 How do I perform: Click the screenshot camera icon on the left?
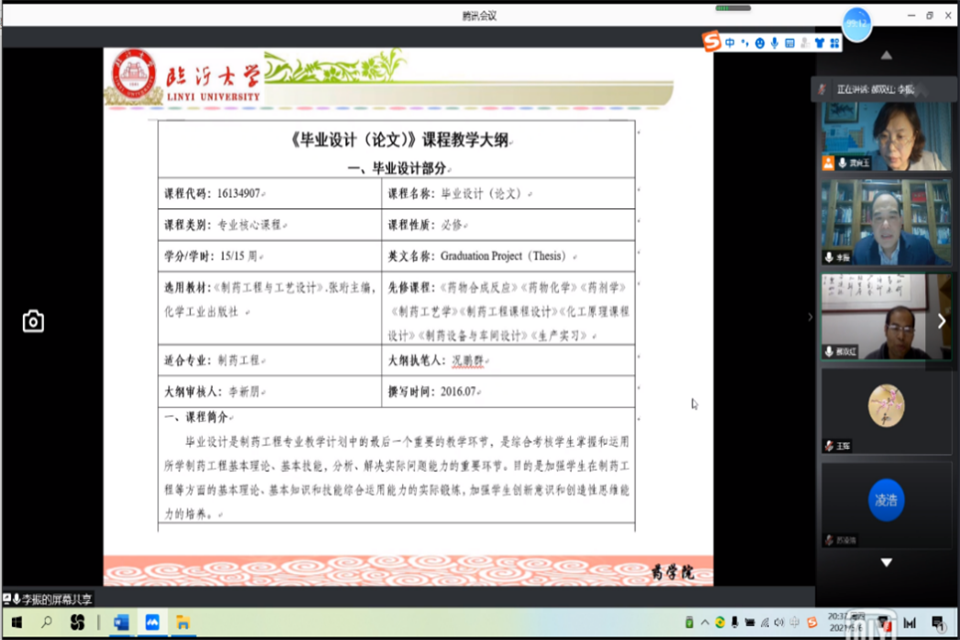(33, 321)
